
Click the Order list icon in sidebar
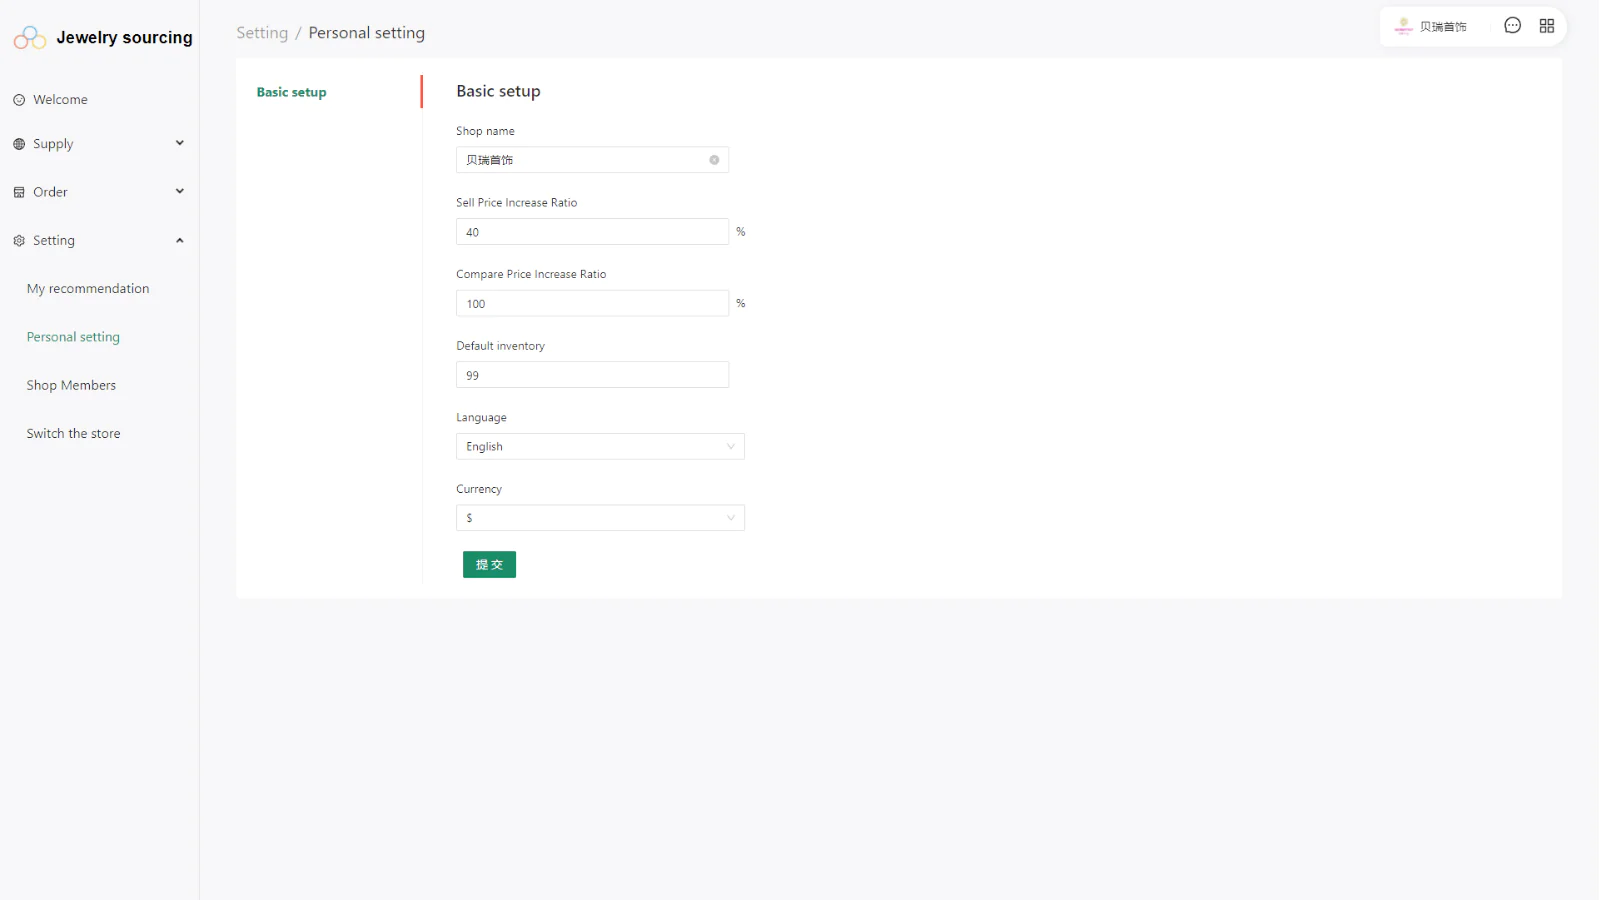[x=19, y=192]
